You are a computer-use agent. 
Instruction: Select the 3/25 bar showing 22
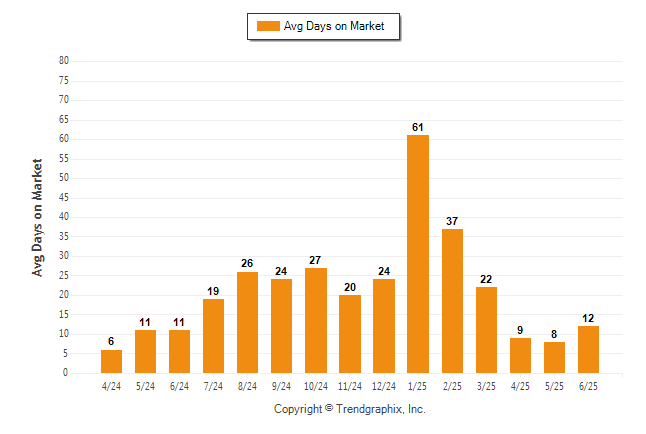tap(486, 330)
